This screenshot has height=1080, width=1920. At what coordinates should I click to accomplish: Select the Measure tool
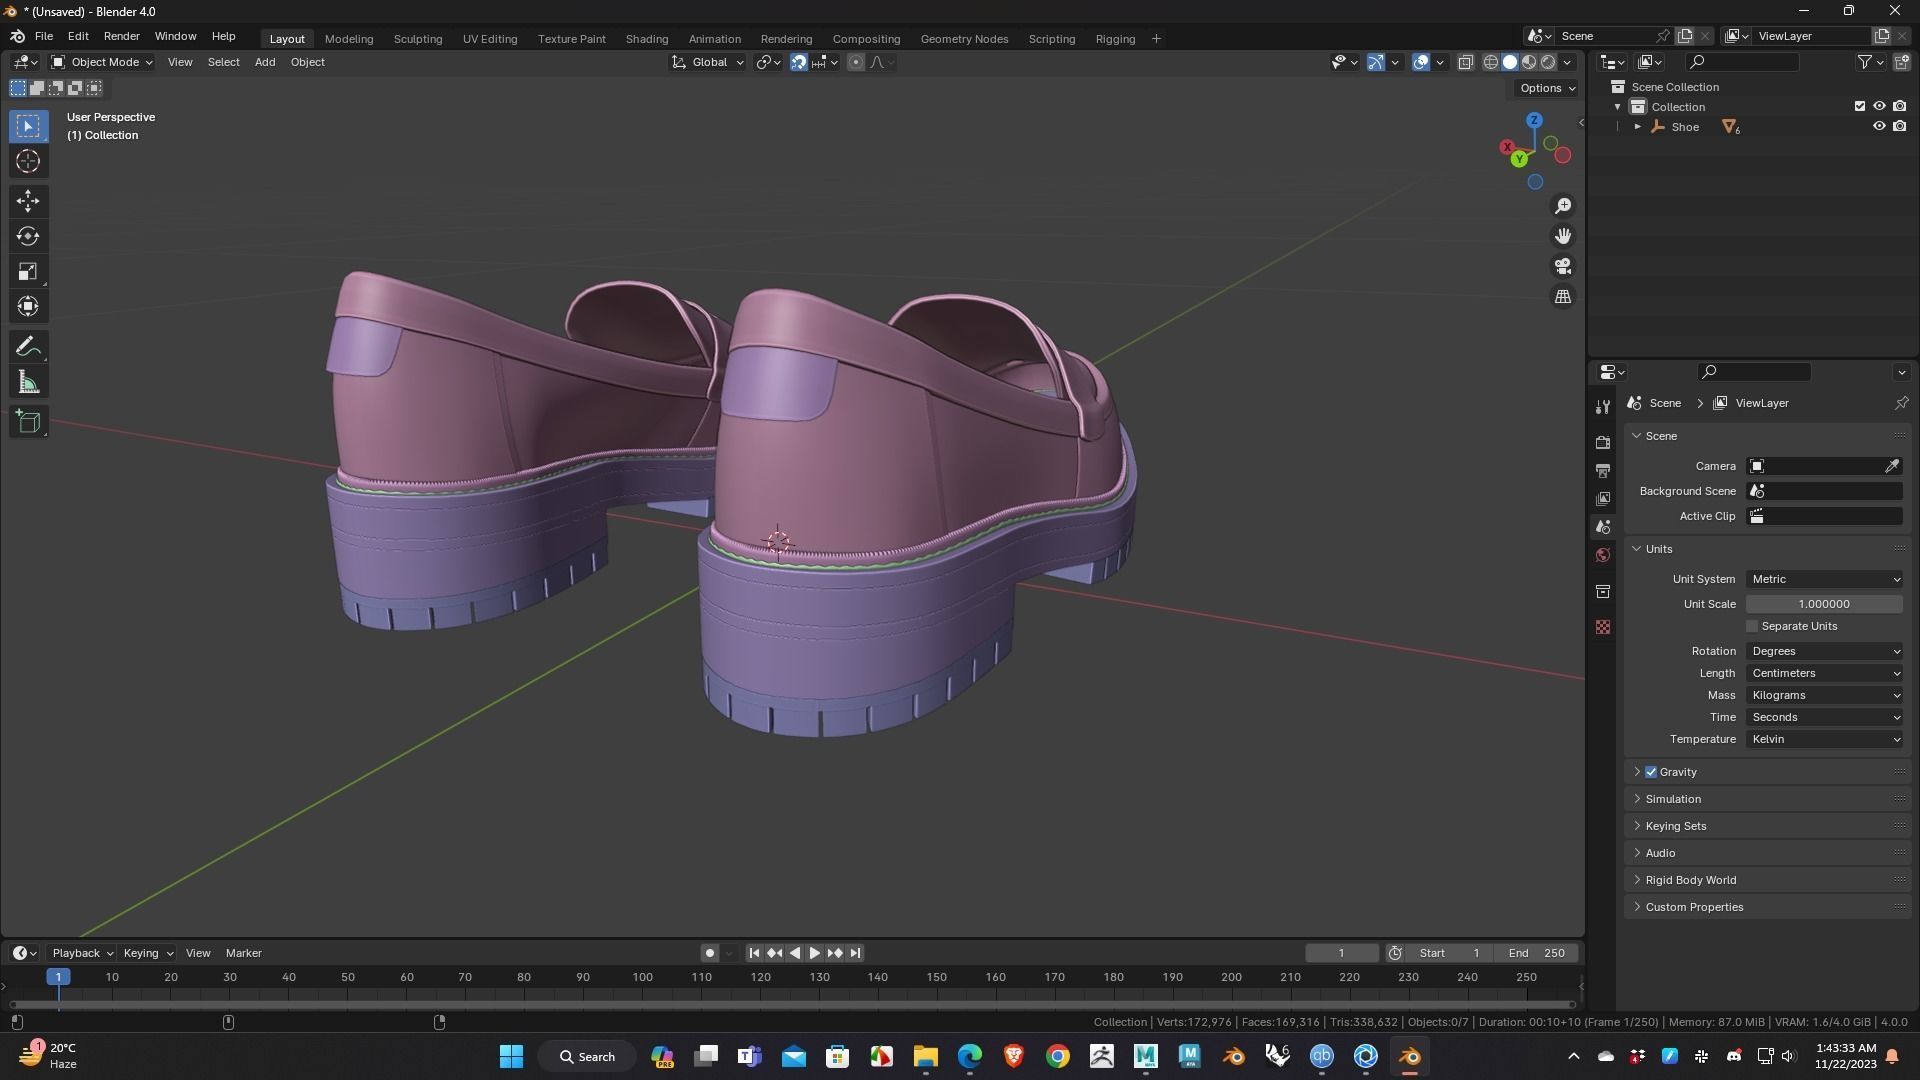coord(28,382)
